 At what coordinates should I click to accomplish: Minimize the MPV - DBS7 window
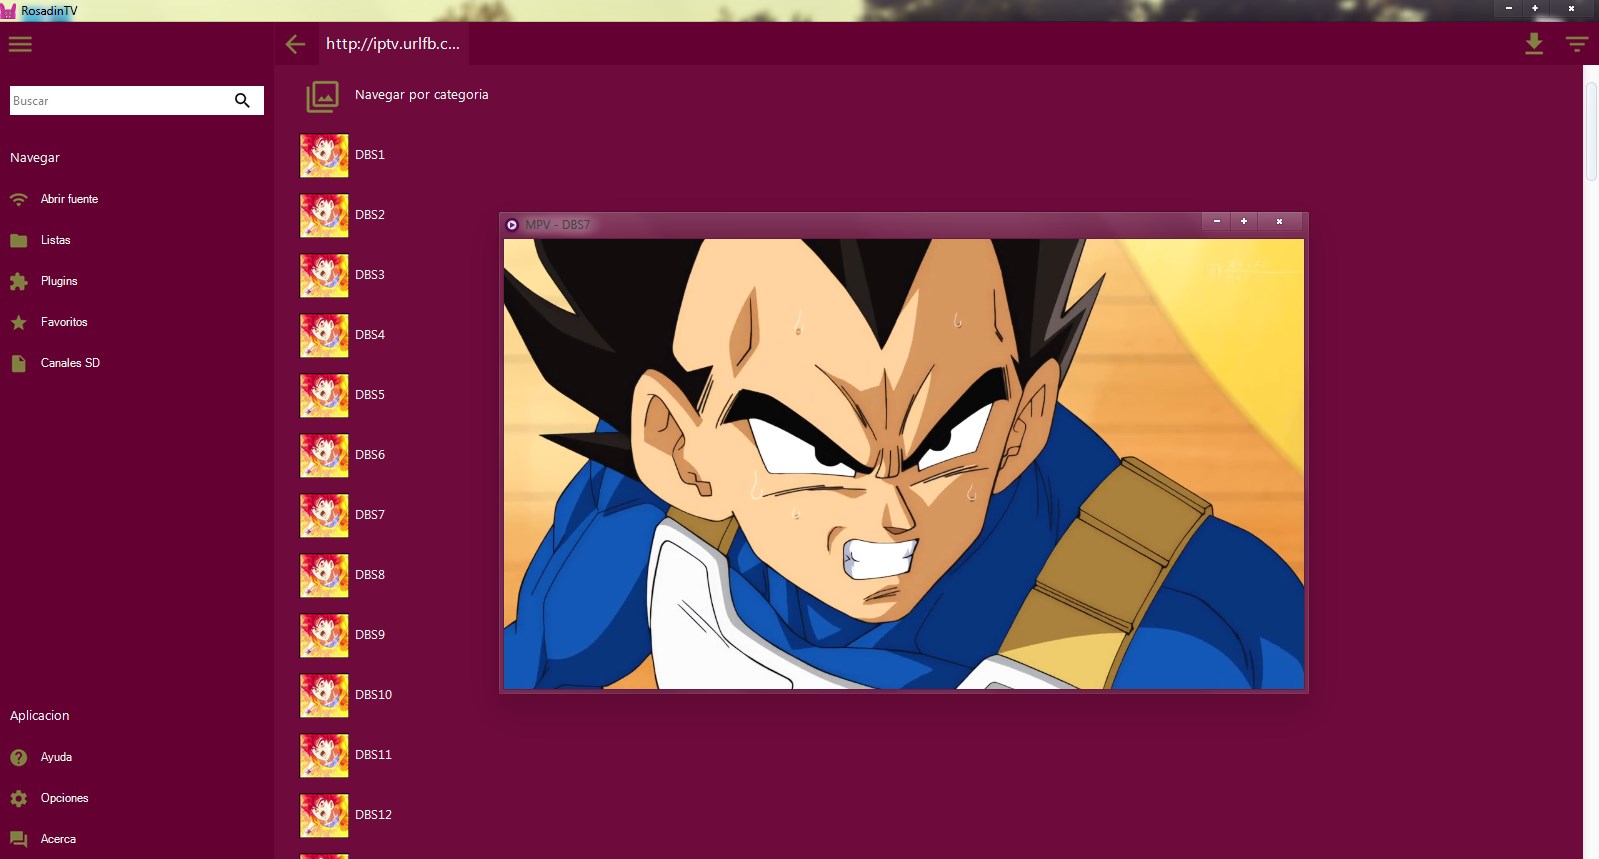1216,221
